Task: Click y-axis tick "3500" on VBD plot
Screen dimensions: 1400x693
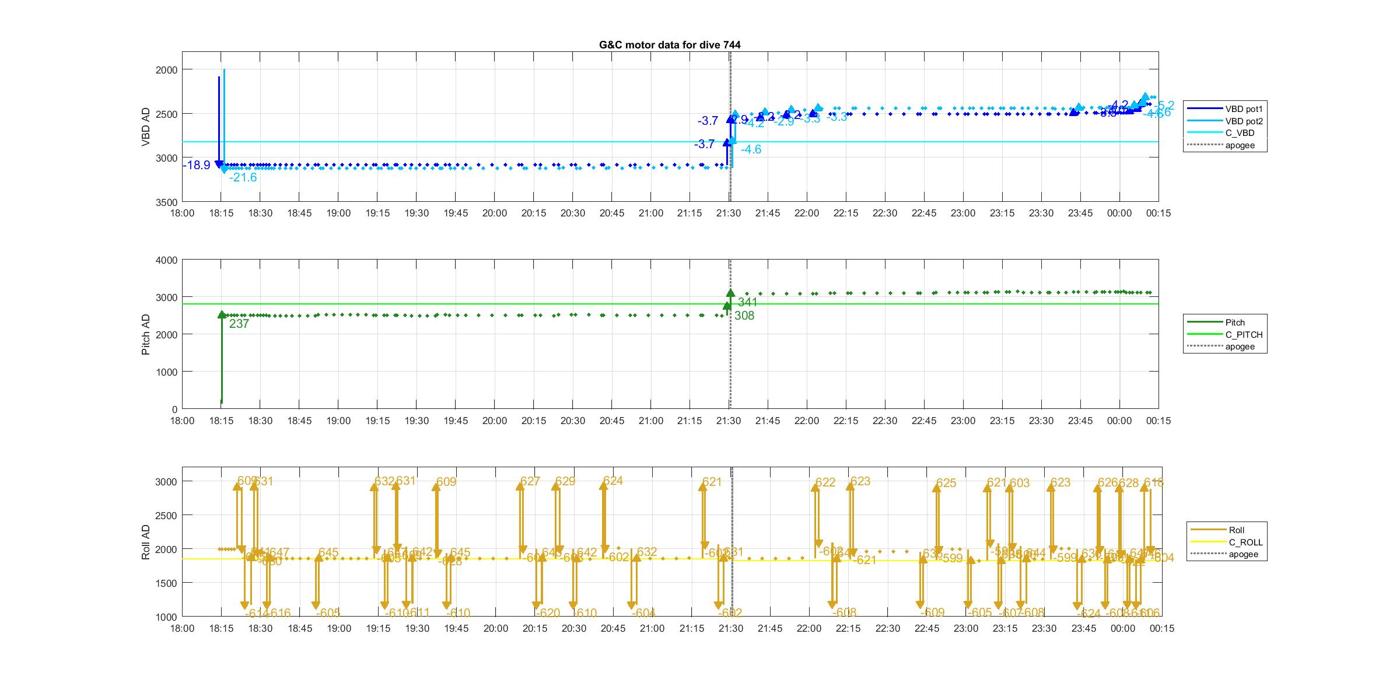Action: point(166,202)
